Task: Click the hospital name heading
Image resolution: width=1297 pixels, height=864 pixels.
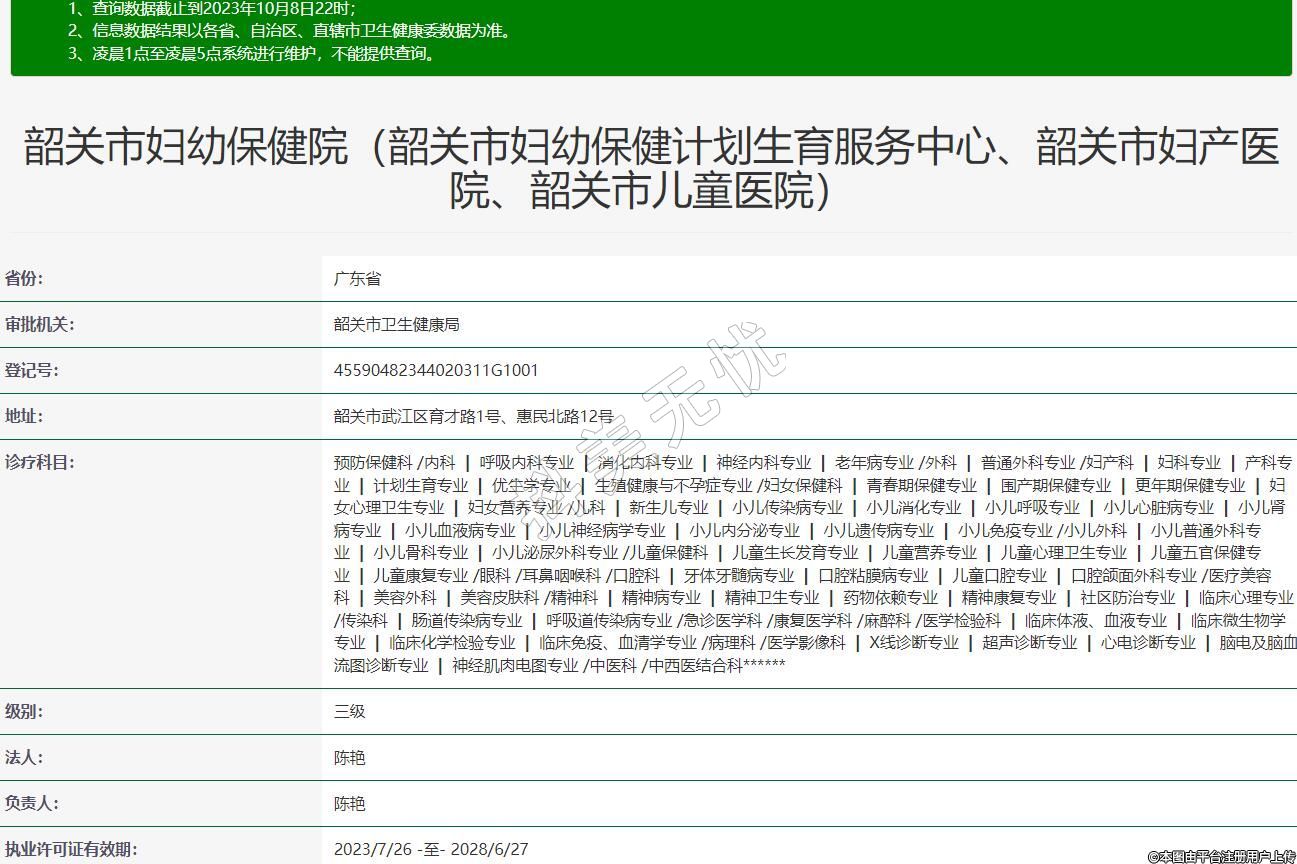Action: [x=650, y=168]
